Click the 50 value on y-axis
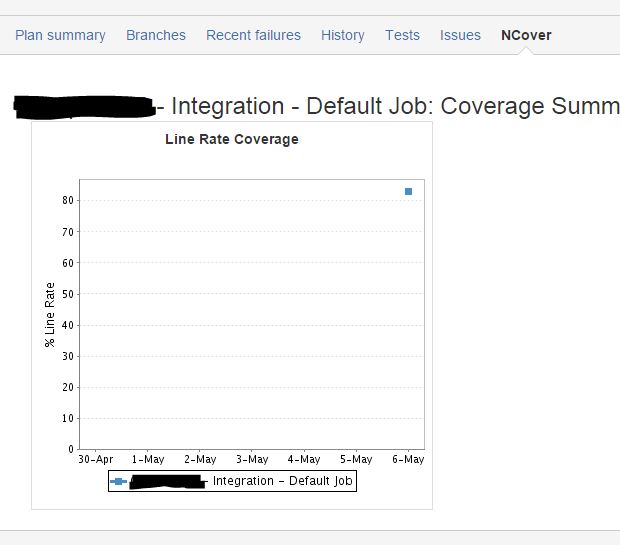This screenshot has width=620, height=545. [68, 294]
